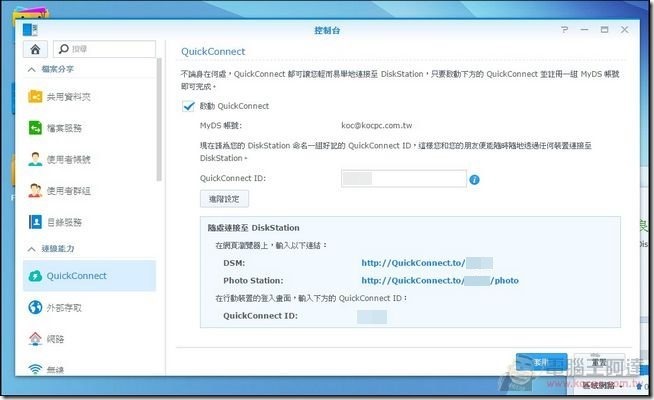The image size is (654, 400).
Task: Click the help question mark icon
Action: click(x=564, y=30)
